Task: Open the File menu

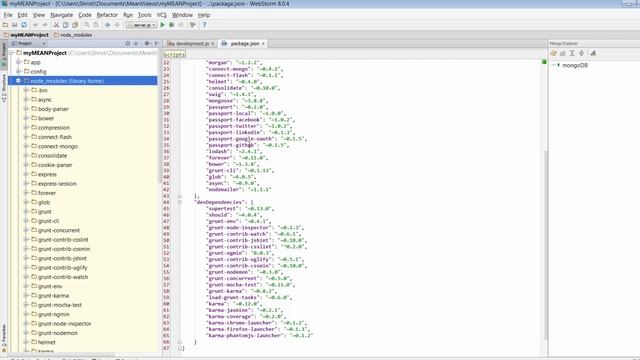Action: coord(8,15)
